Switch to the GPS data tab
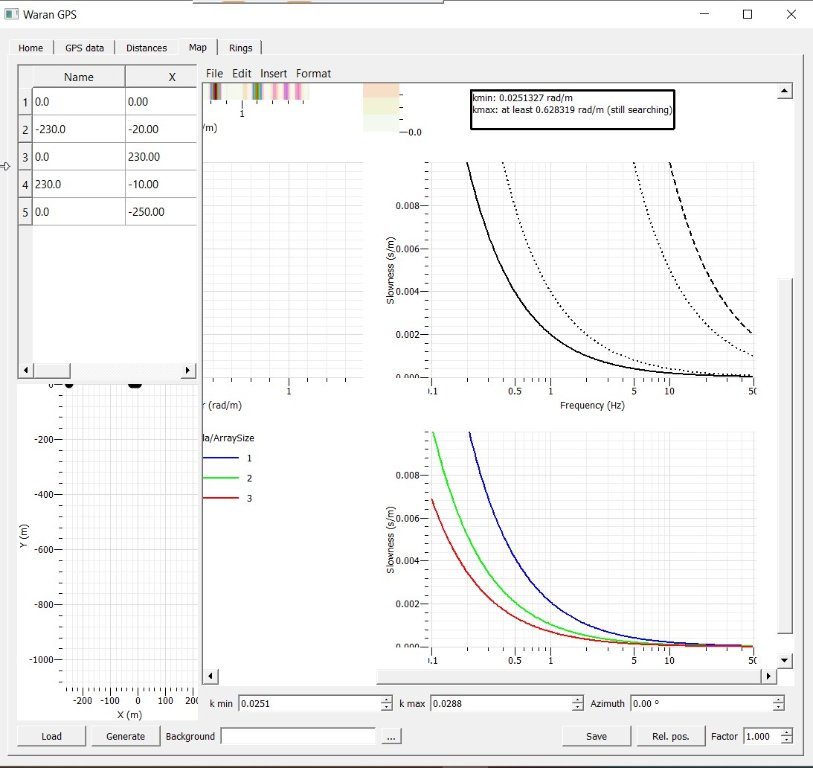The width and height of the screenshot is (813, 768). coord(85,48)
